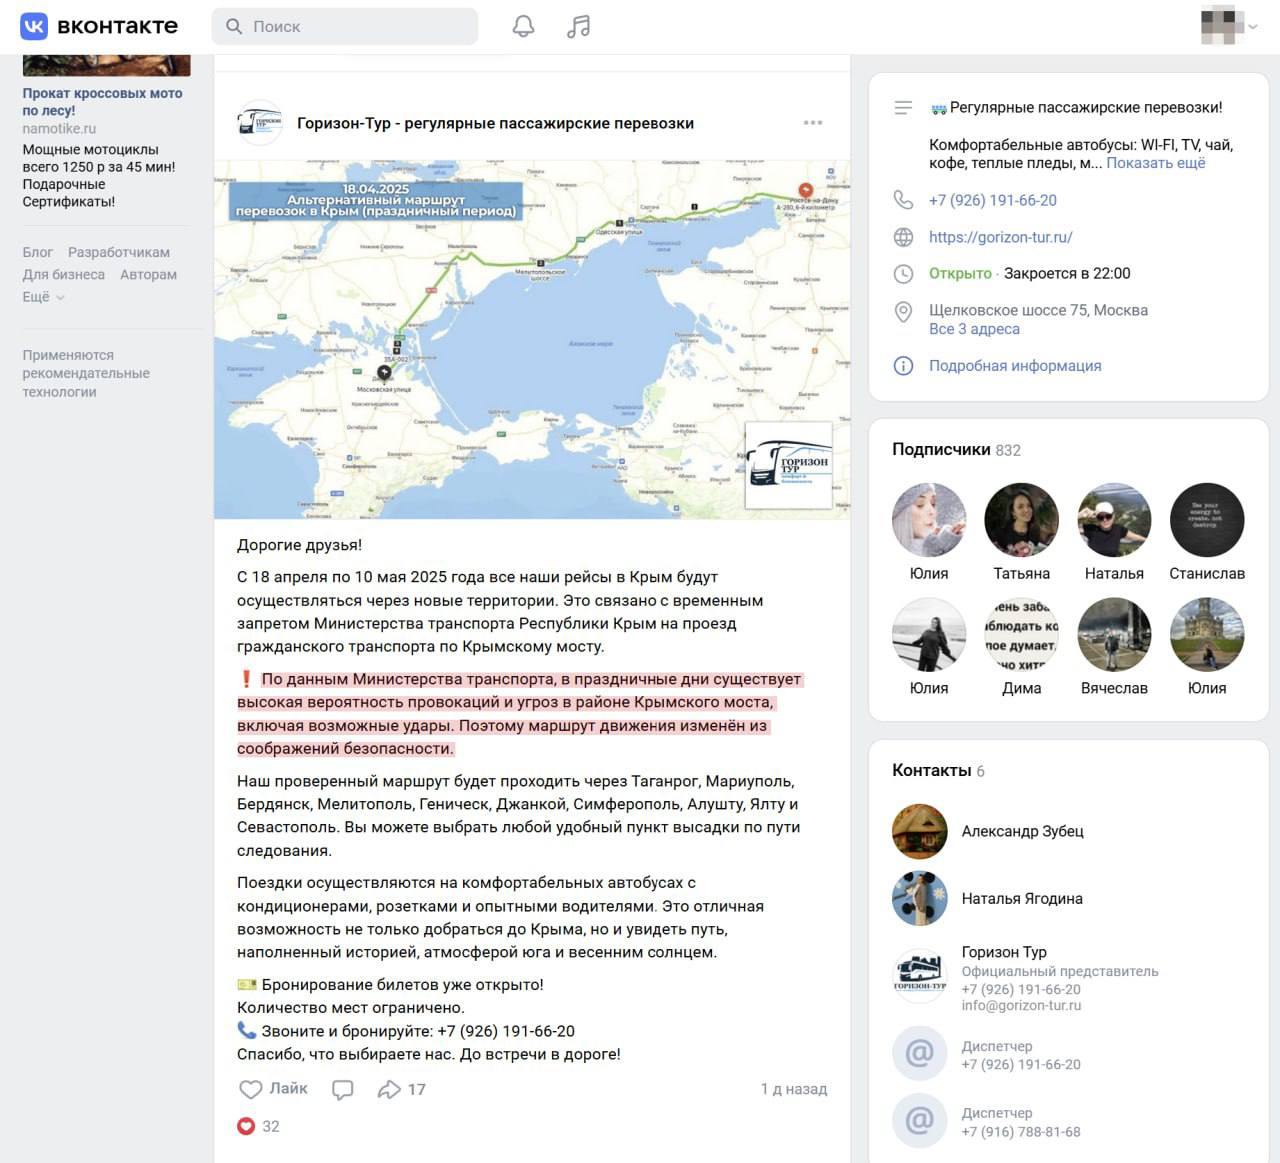Click 'Подробная информация' link
This screenshot has width=1280, height=1163.
[x=1014, y=366]
